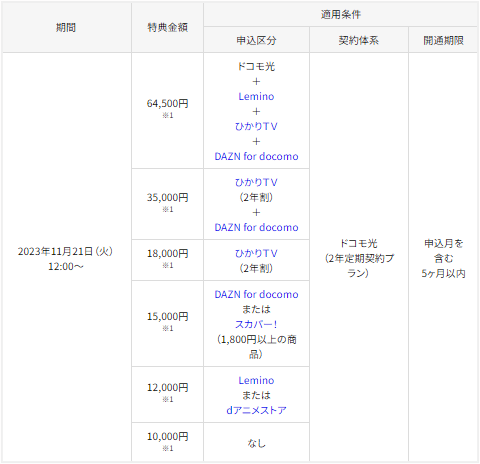
Task: Select the 2023年11月21日 (火) date text
Action: click(65, 251)
